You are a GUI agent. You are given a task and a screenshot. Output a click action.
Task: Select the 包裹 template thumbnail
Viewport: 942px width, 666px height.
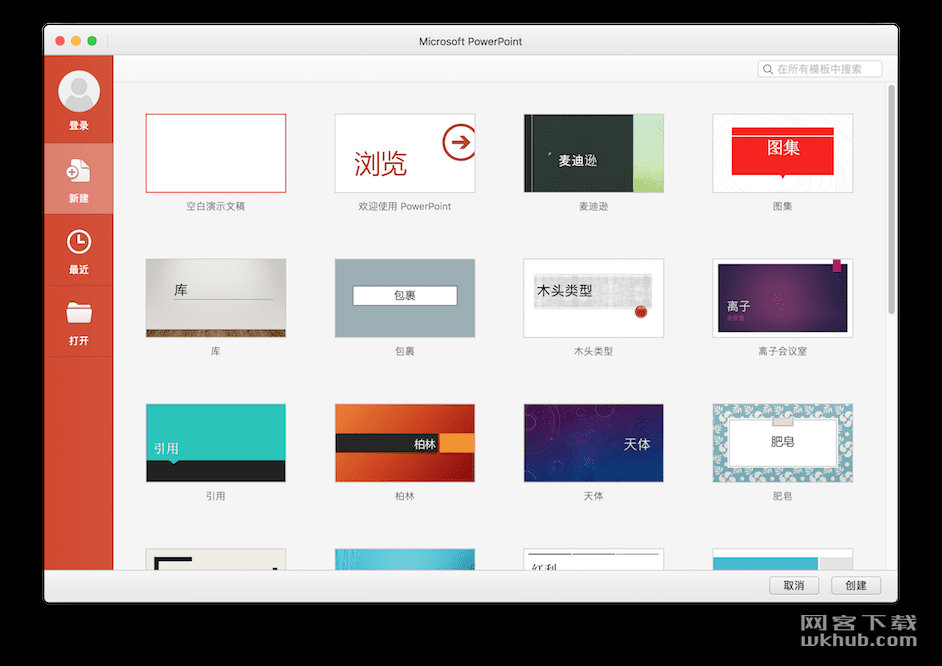405,298
